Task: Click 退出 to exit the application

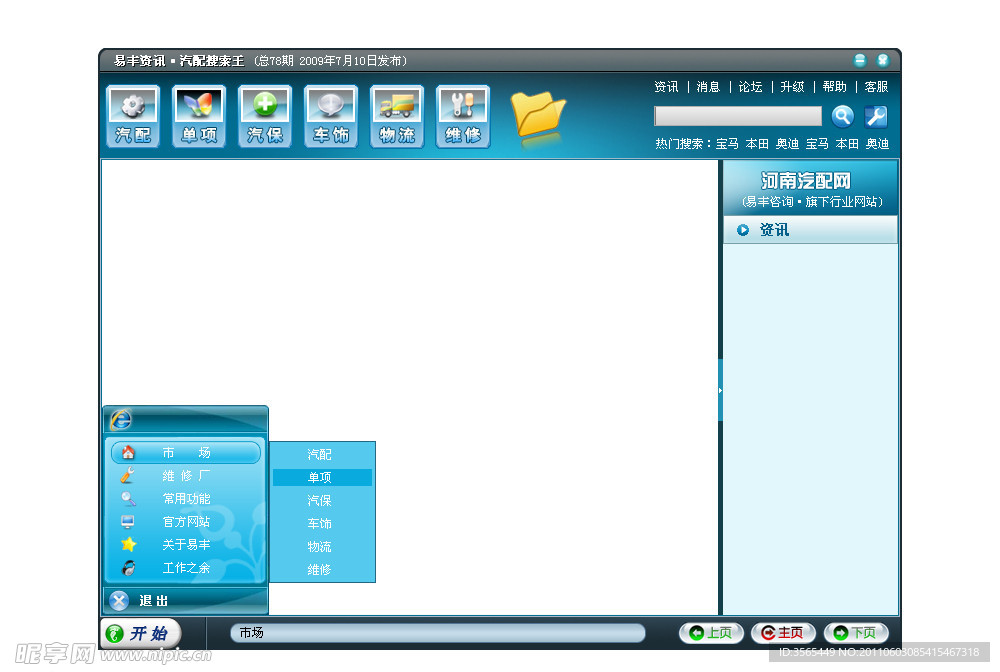Action: coord(185,601)
